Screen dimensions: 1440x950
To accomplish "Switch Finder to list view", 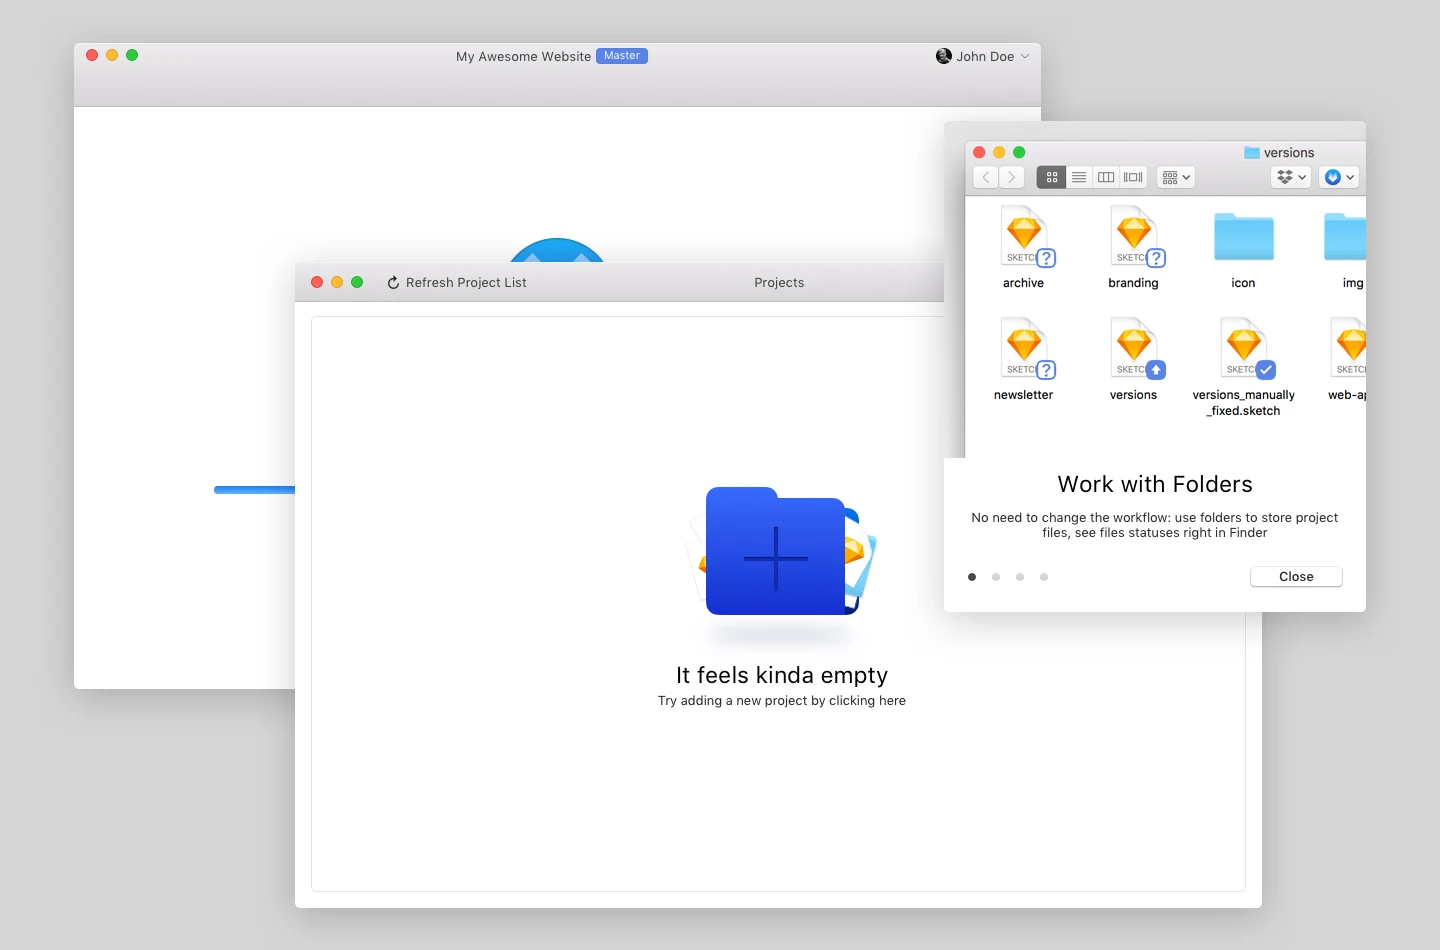I will 1079,177.
